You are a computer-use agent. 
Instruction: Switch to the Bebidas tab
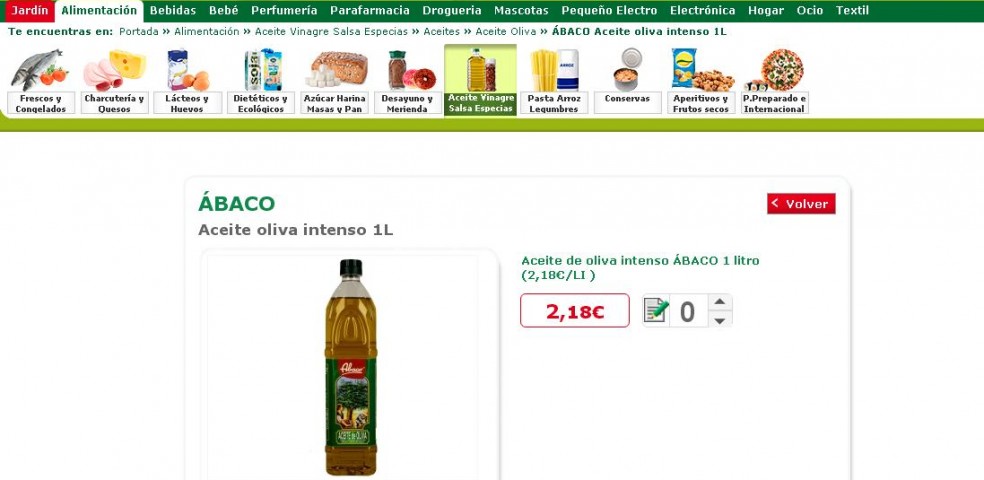(x=173, y=11)
